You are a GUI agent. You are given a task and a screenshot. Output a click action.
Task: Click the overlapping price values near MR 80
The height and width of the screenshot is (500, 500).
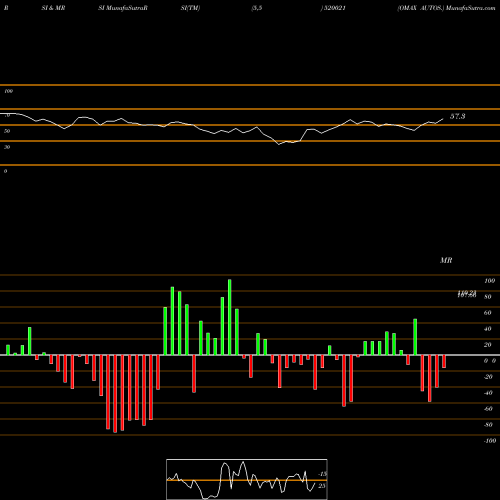point(467,294)
